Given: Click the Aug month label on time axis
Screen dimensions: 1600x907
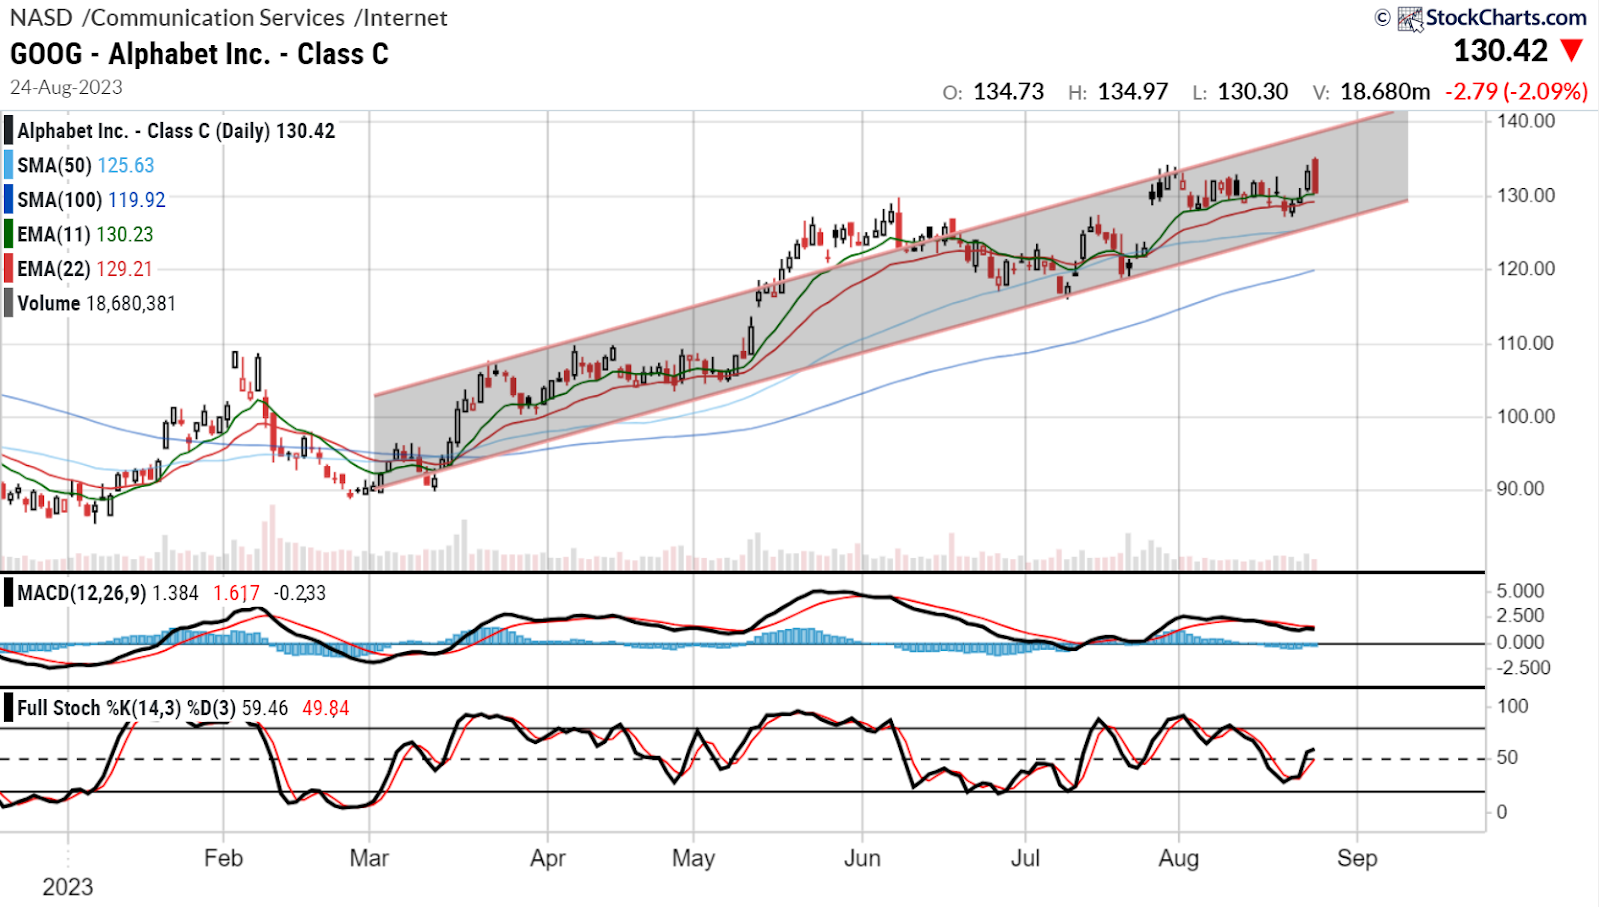Looking at the screenshot, I should [1179, 858].
